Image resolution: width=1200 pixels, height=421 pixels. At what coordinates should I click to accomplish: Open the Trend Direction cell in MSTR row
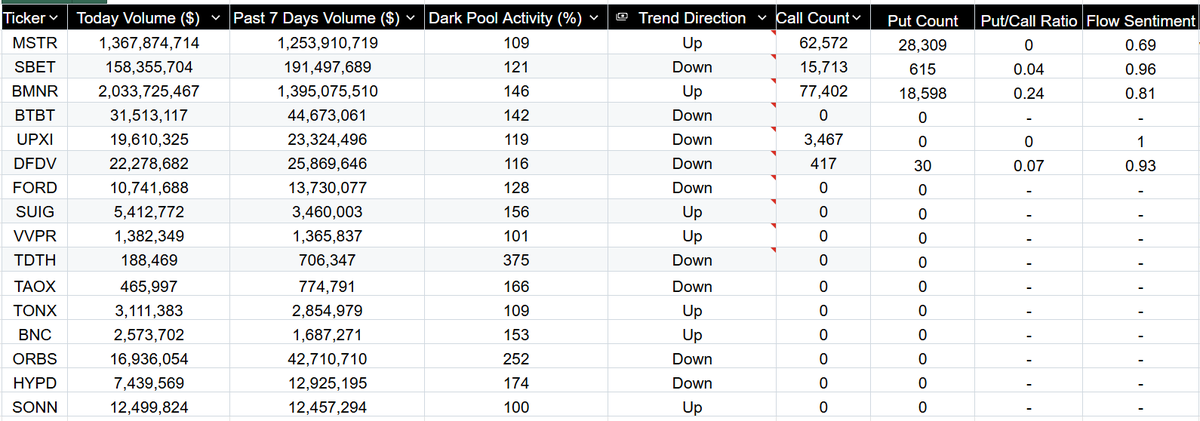692,43
